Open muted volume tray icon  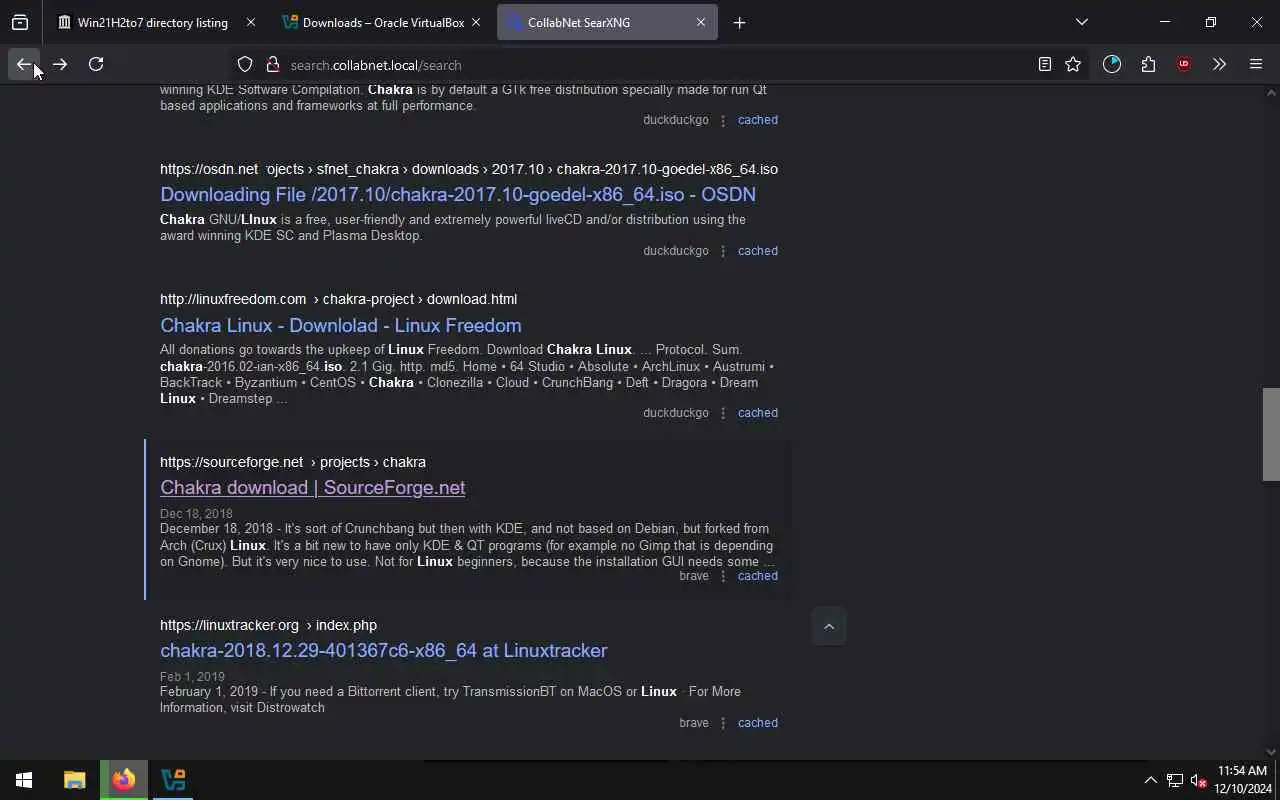click(1198, 780)
